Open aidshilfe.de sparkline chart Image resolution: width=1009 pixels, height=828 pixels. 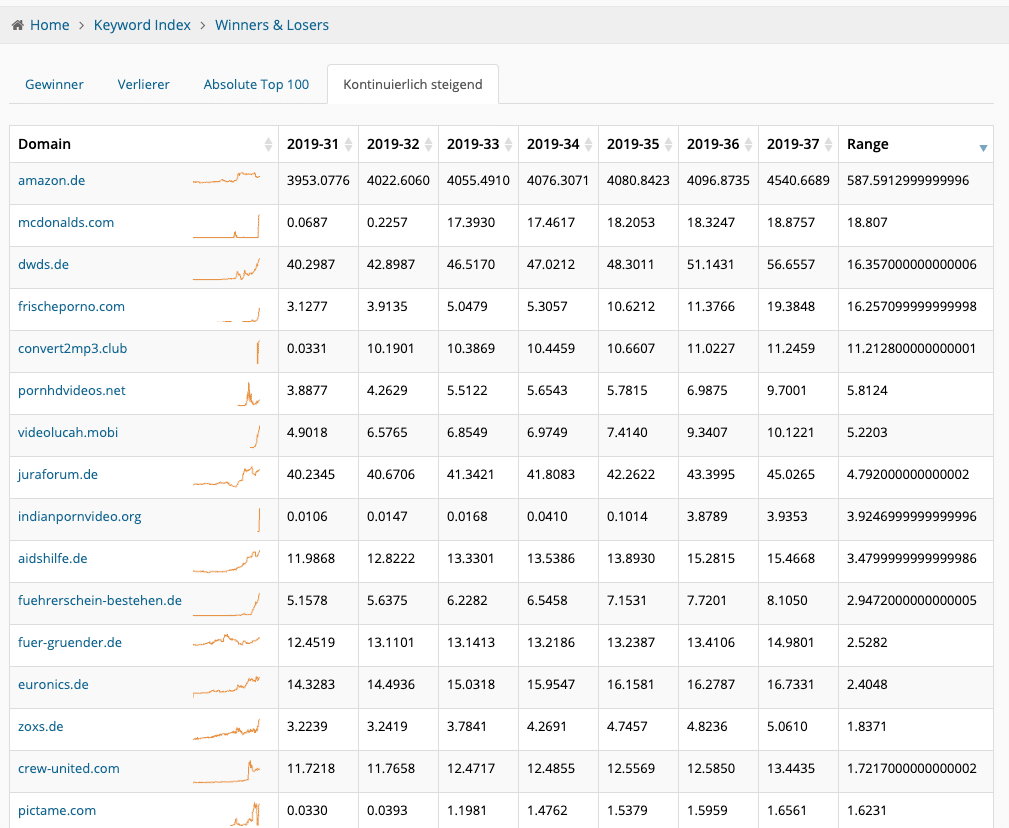[227, 562]
